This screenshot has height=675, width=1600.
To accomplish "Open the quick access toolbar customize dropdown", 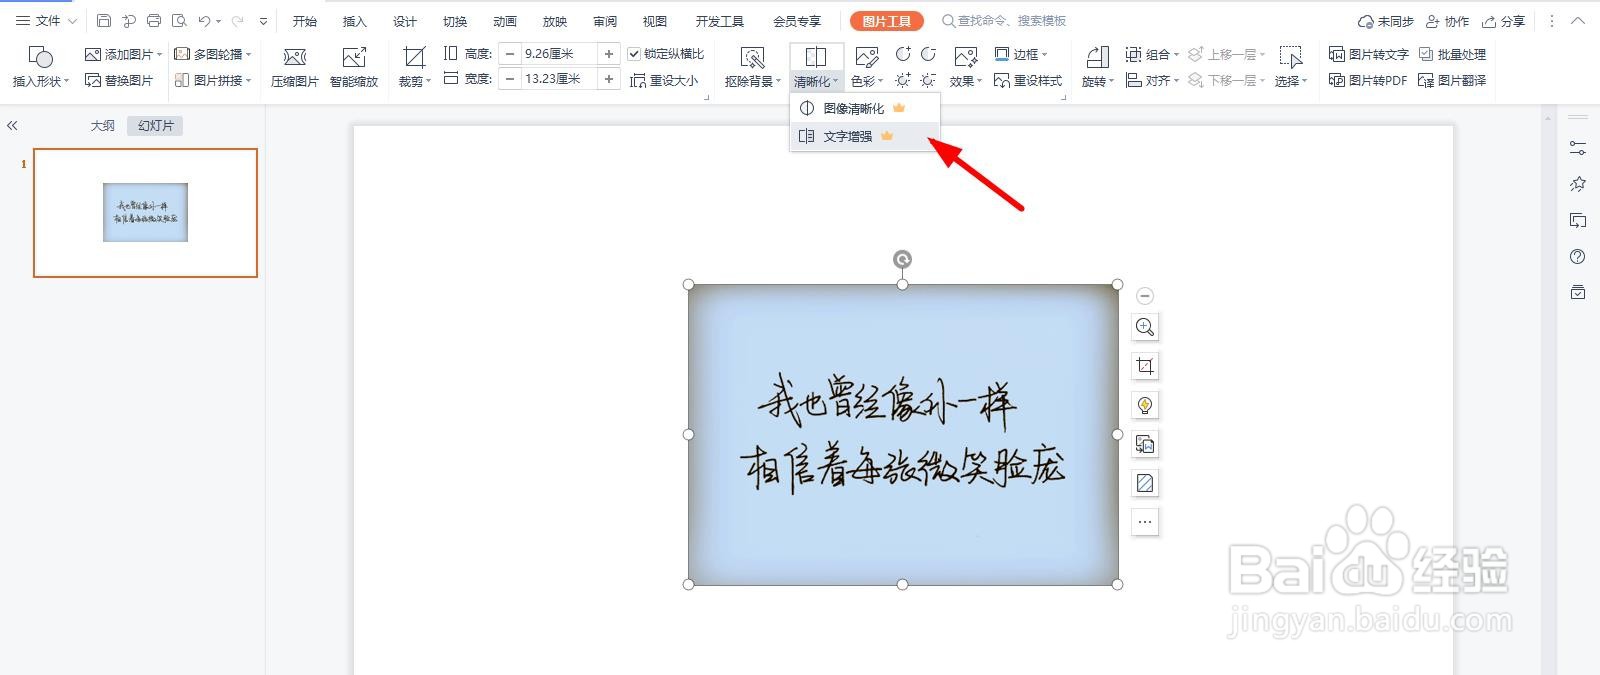I will tap(263, 21).
